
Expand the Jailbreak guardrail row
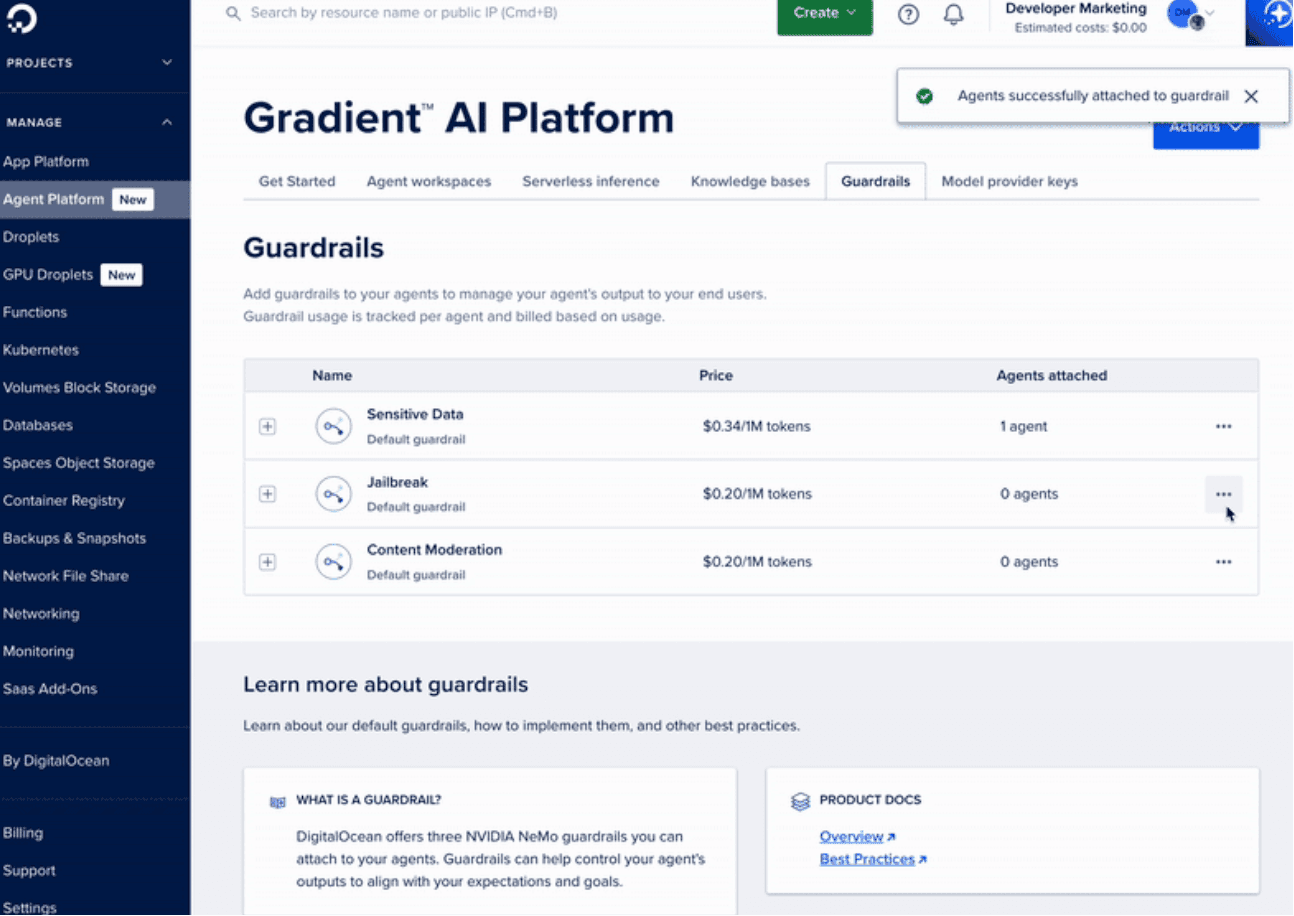pyautogui.click(x=267, y=494)
